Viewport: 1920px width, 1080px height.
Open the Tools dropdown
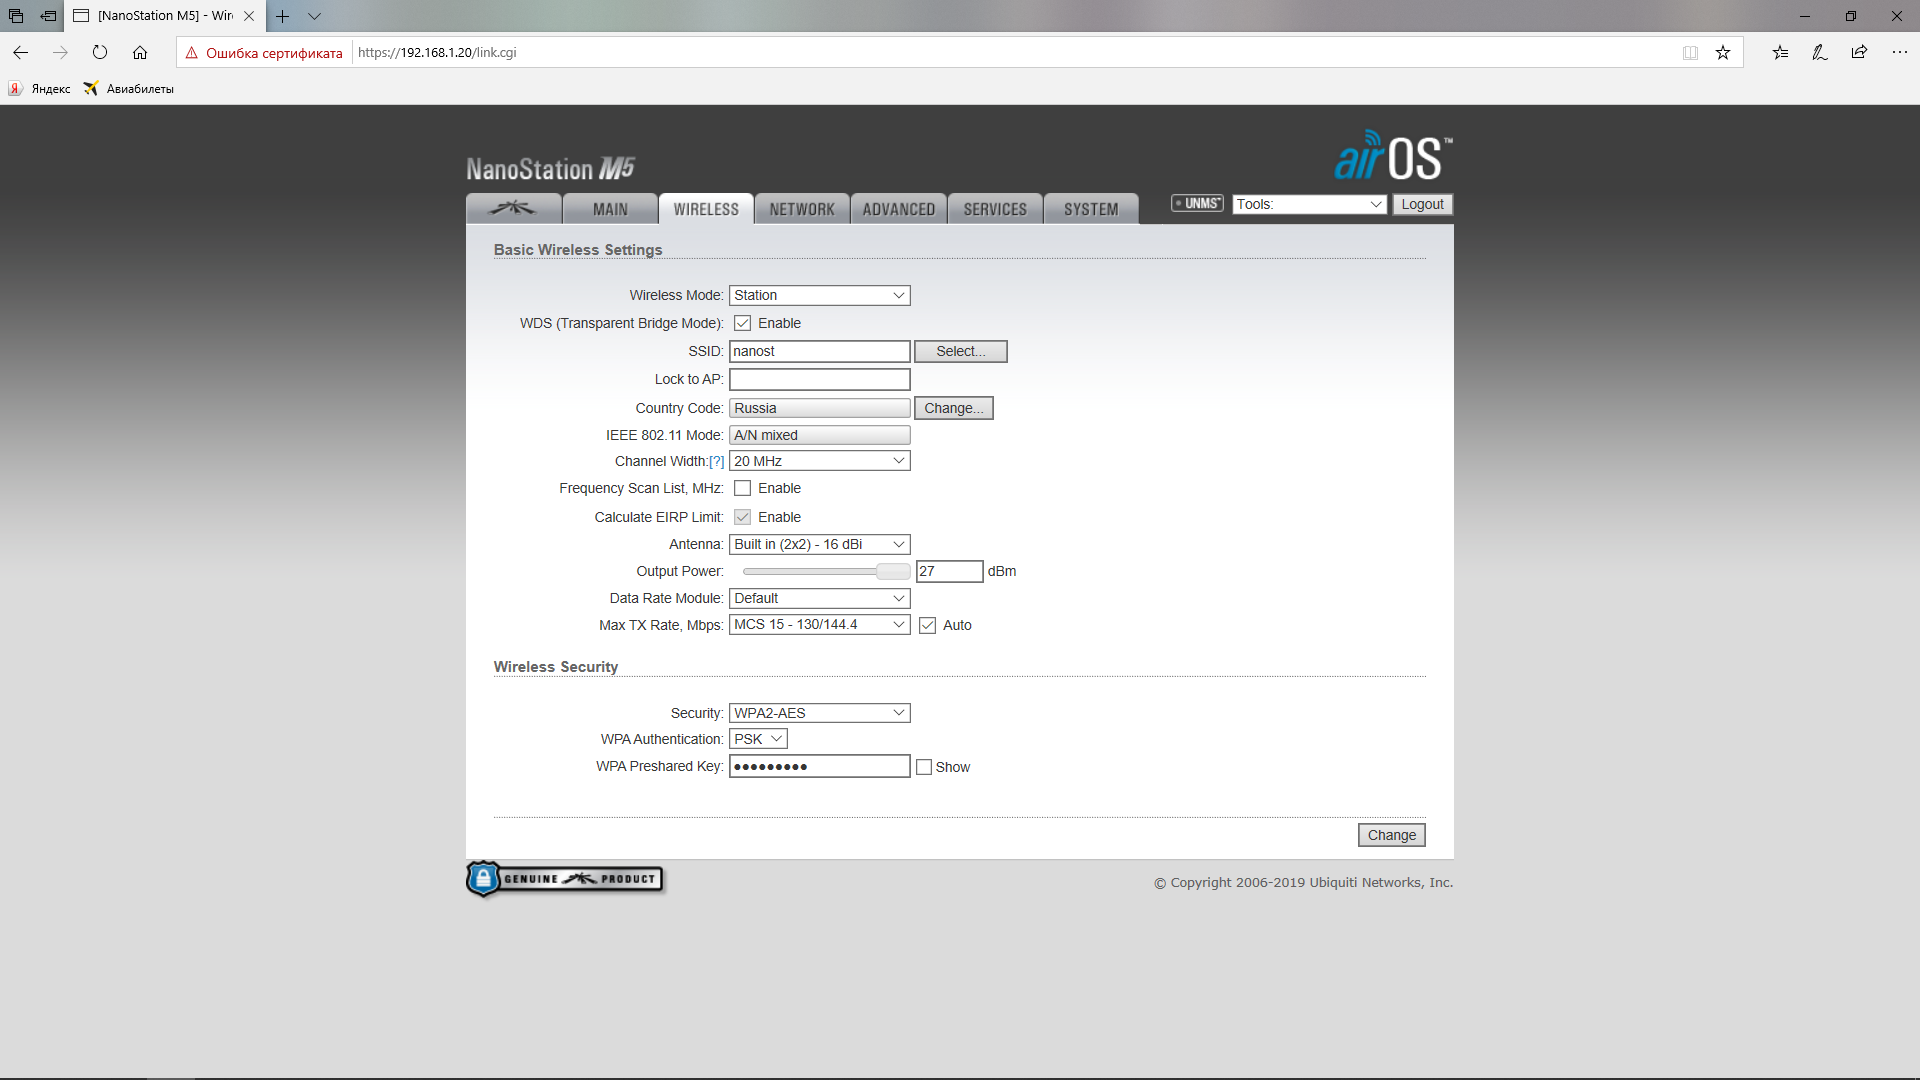point(1309,204)
